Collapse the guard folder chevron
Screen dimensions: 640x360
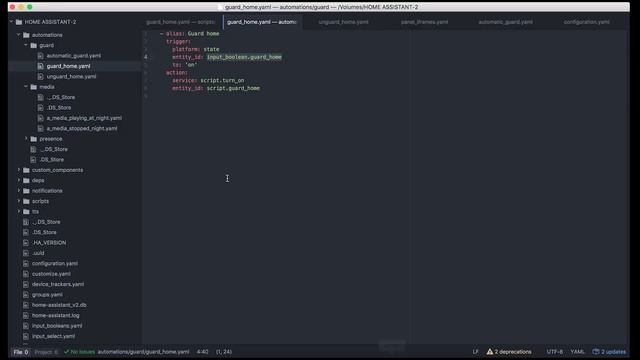(x=26, y=45)
